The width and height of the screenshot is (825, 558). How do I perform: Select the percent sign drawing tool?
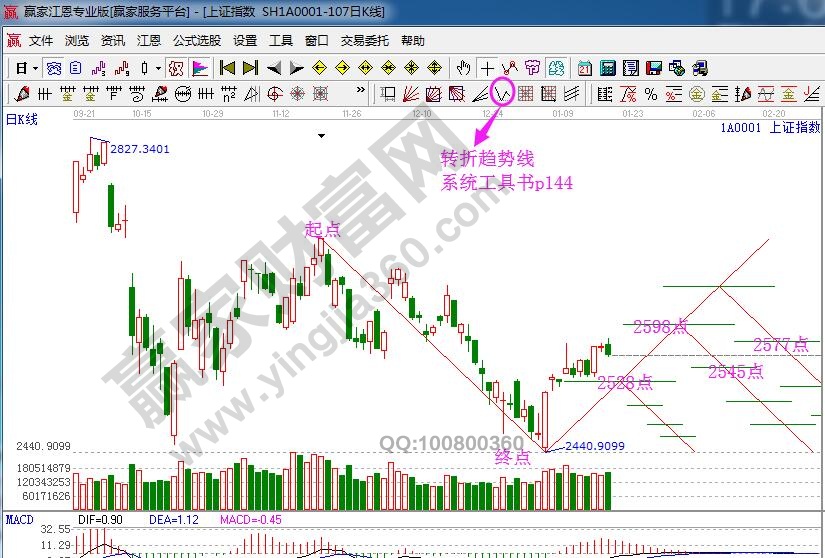pyautogui.click(x=650, y=95)
